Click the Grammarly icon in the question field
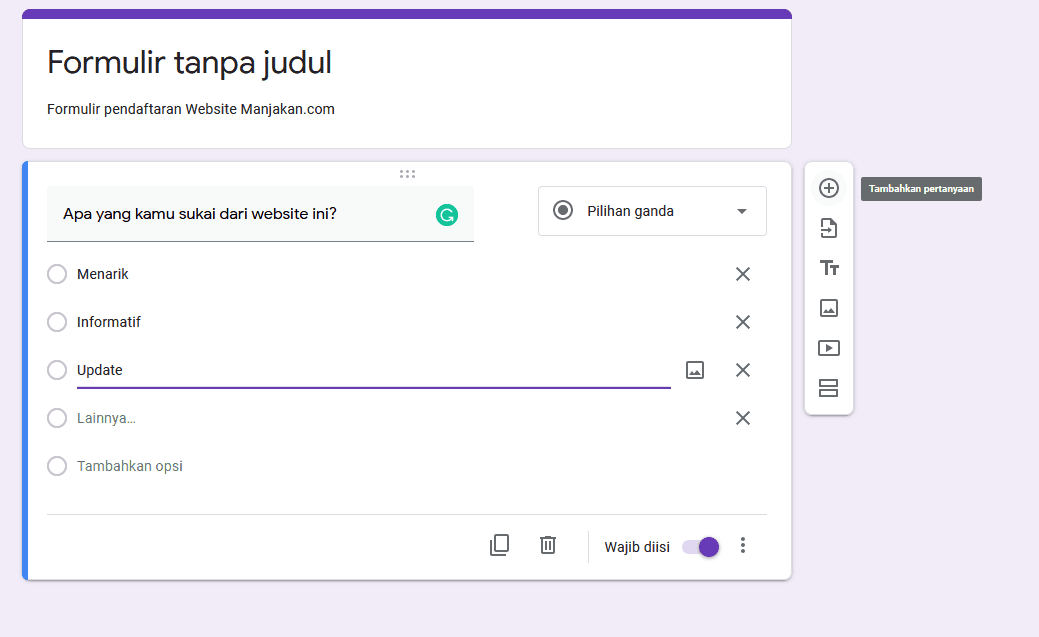This screenshot has width=1039, height=637. (446, 215)
